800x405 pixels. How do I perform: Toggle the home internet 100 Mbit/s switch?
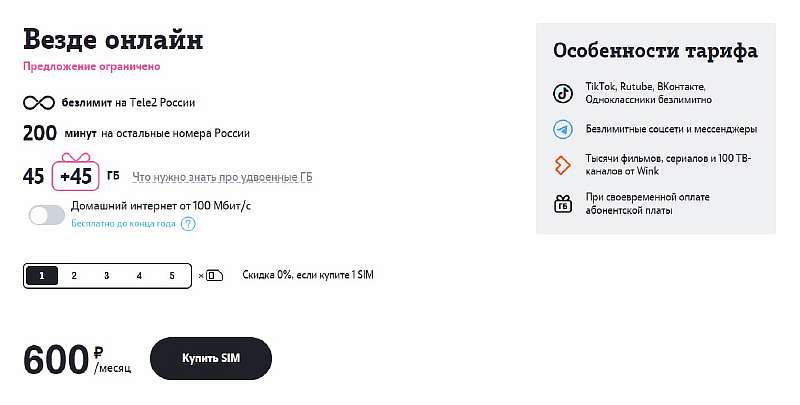47,215
